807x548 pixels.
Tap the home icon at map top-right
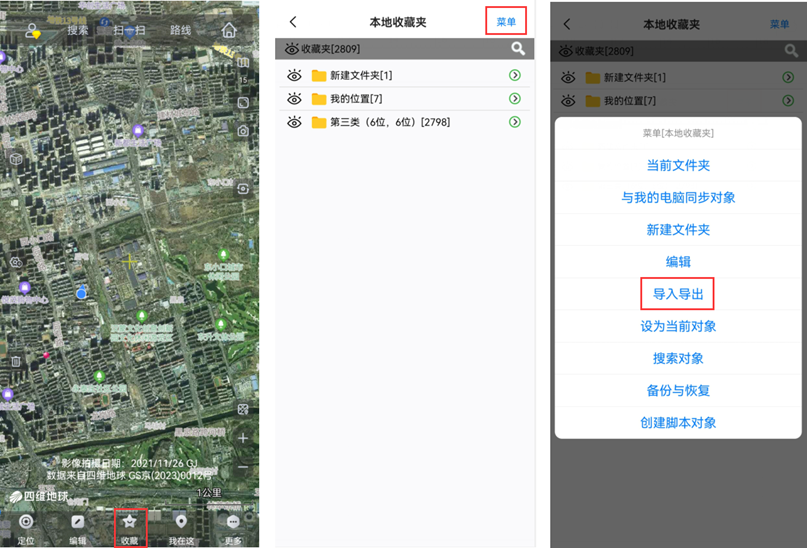pos(229,30)
